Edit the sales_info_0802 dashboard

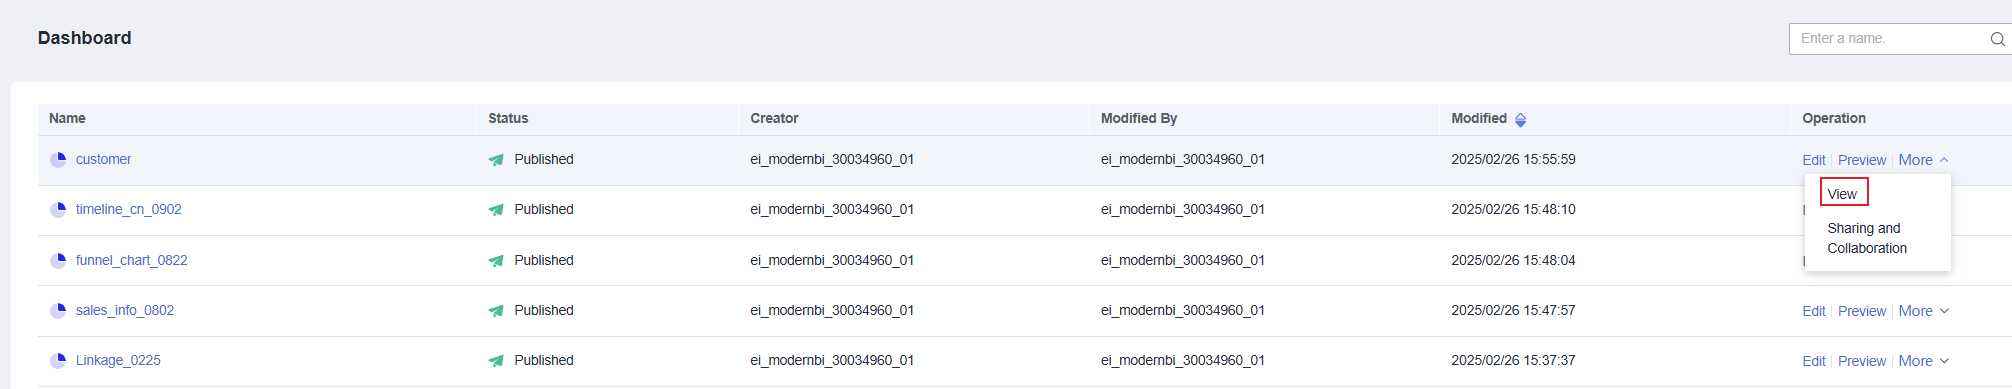(1813, 311)
